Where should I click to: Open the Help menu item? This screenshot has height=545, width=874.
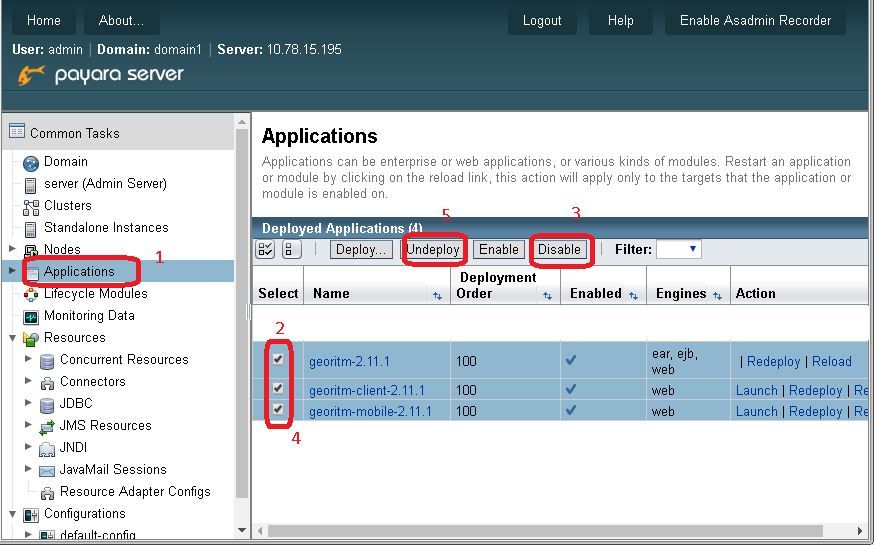(620, 21)
